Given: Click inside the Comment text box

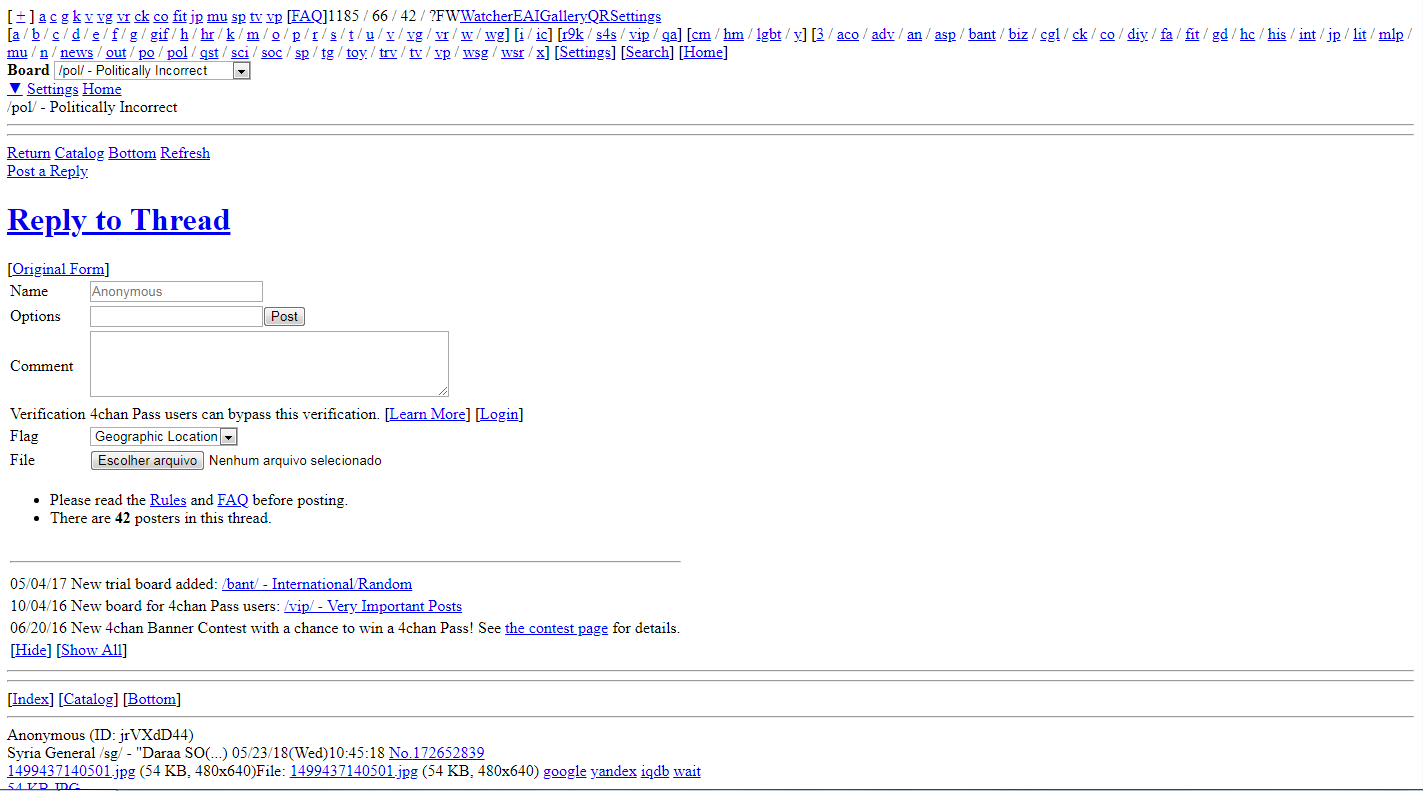Looking at the screenshot, I should point(268,363).
